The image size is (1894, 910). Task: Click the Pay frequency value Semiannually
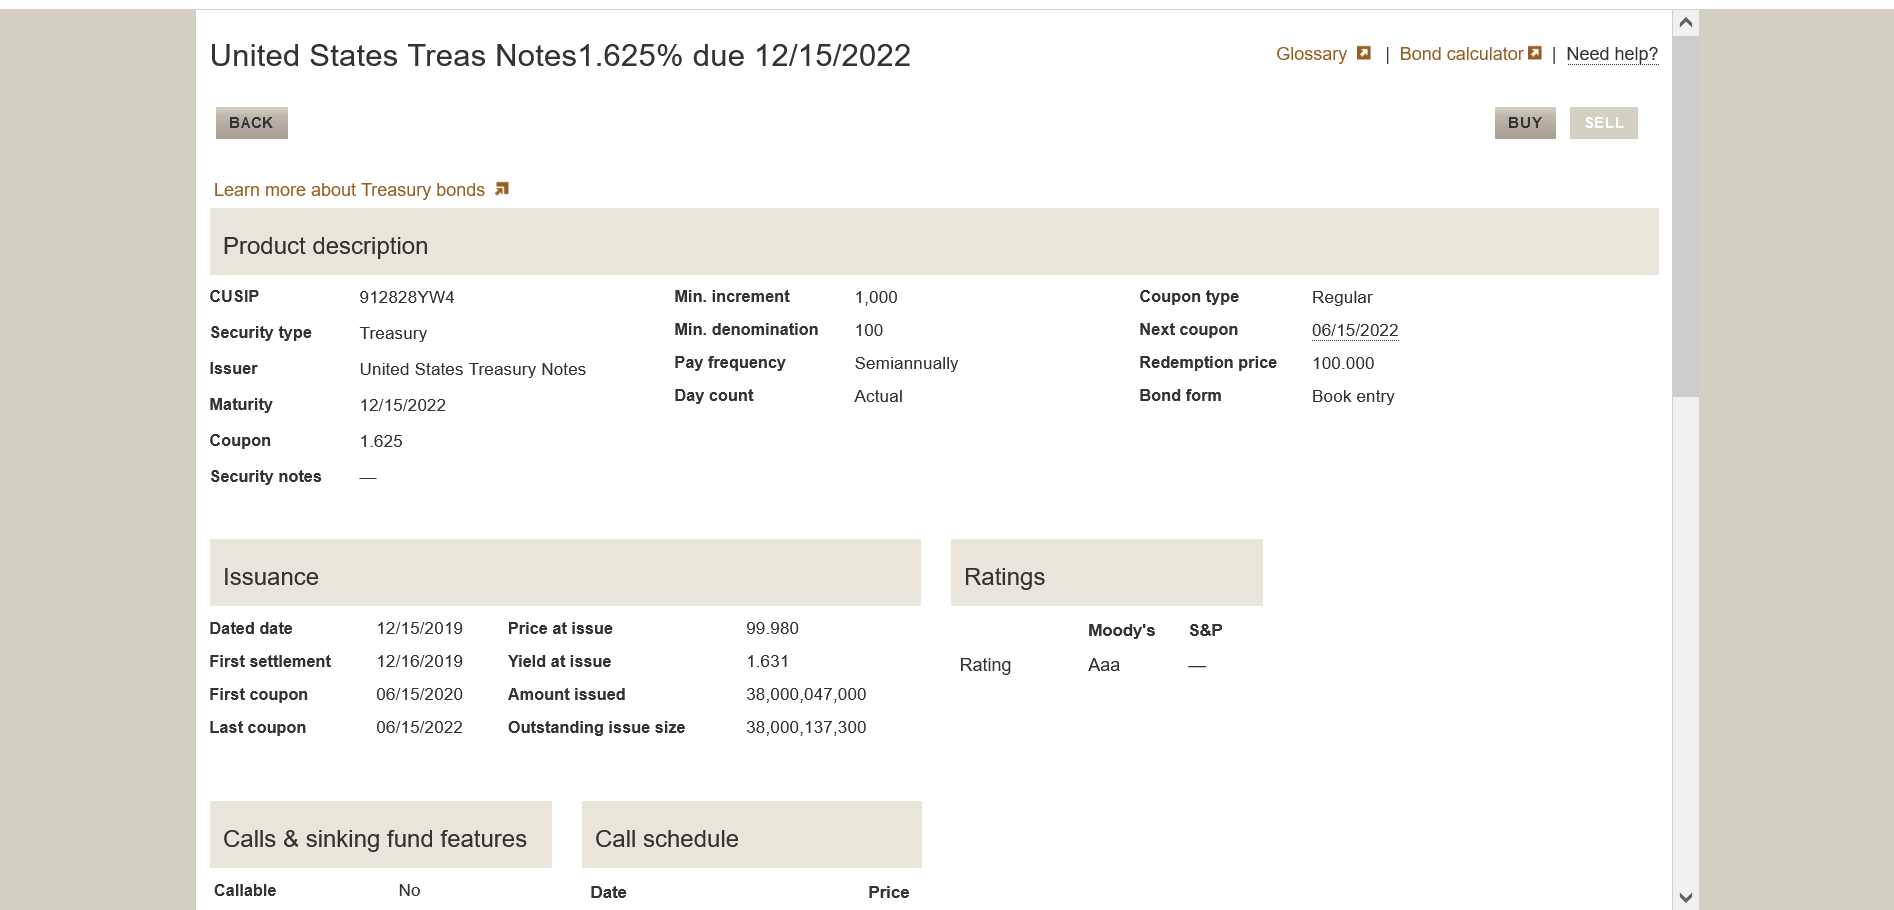pyautogui.click(x=906, y=363)
